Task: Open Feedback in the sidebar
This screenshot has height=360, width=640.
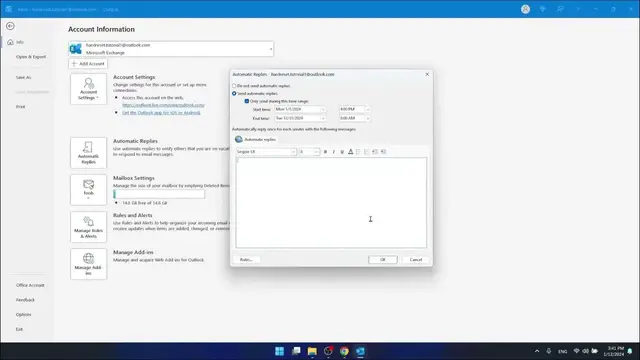Action: (25, 300)
